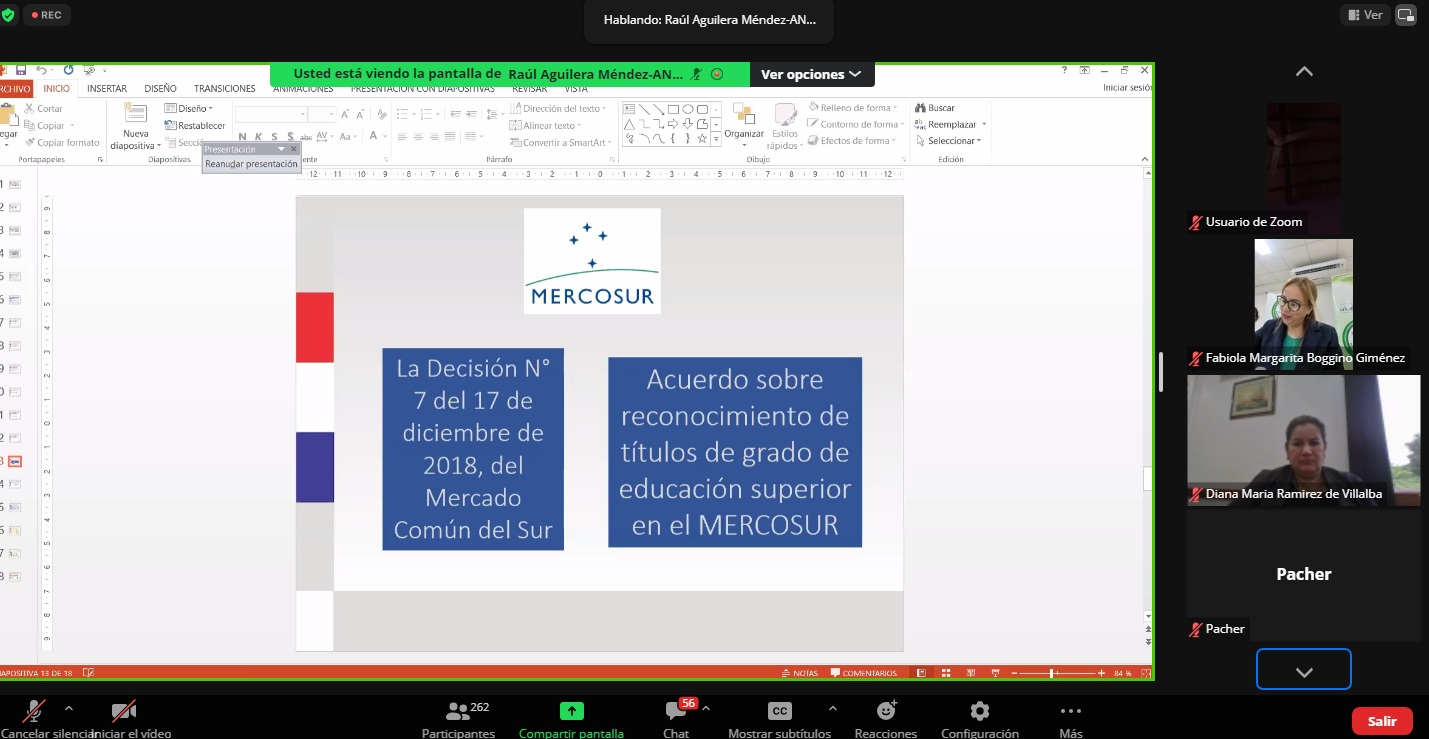The width and height of the screenshot is (1429, 739).
Task: Click the PowerPoint Save icon
Action: [x=20, y=70]
